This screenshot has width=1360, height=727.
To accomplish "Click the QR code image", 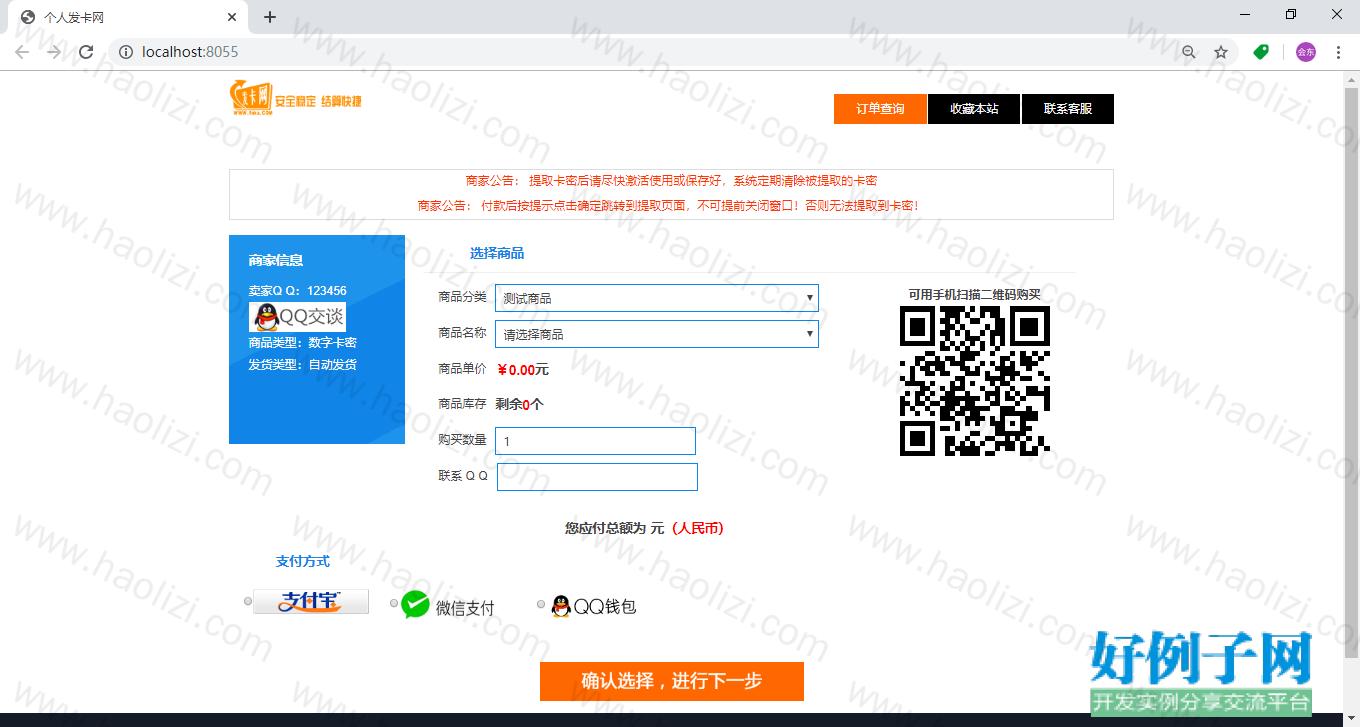I will click(975, 381).
